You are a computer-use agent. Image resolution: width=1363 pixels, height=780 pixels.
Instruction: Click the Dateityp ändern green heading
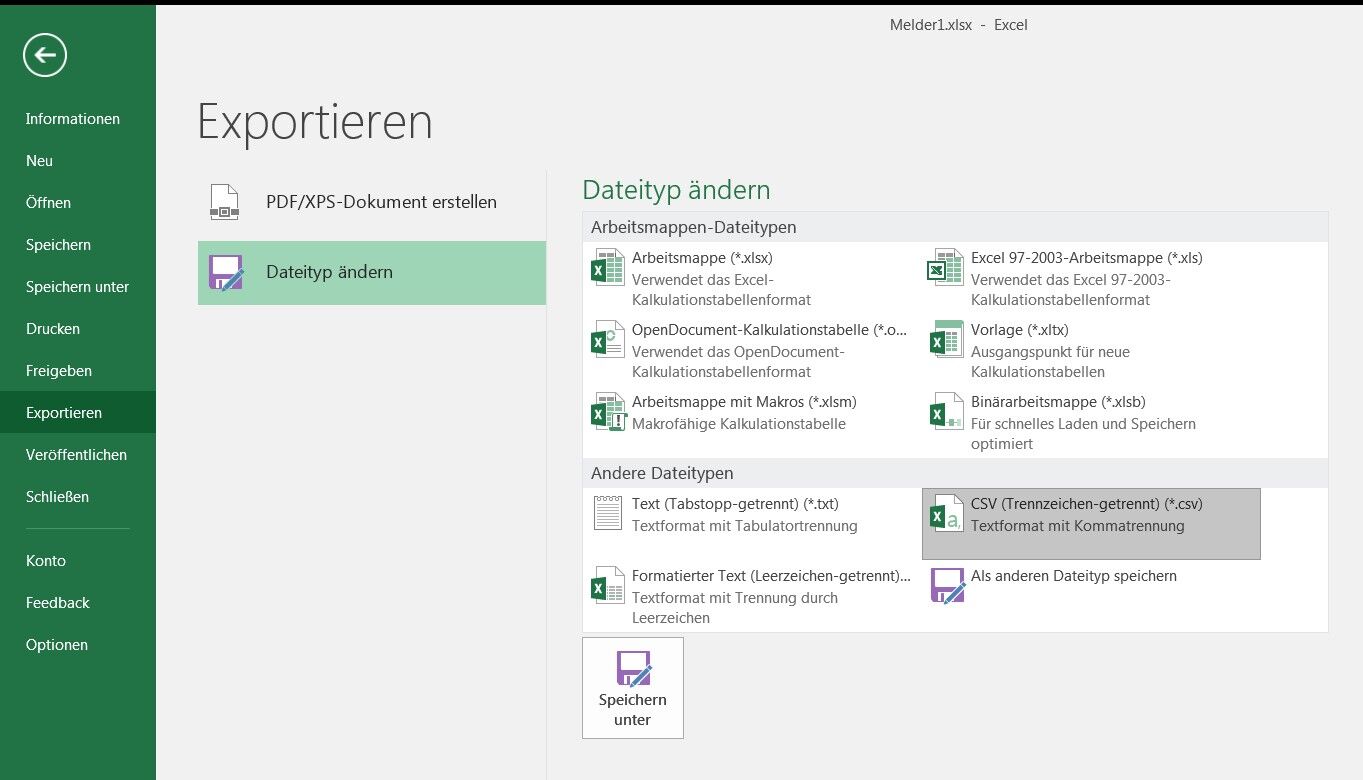coord(676,190)
